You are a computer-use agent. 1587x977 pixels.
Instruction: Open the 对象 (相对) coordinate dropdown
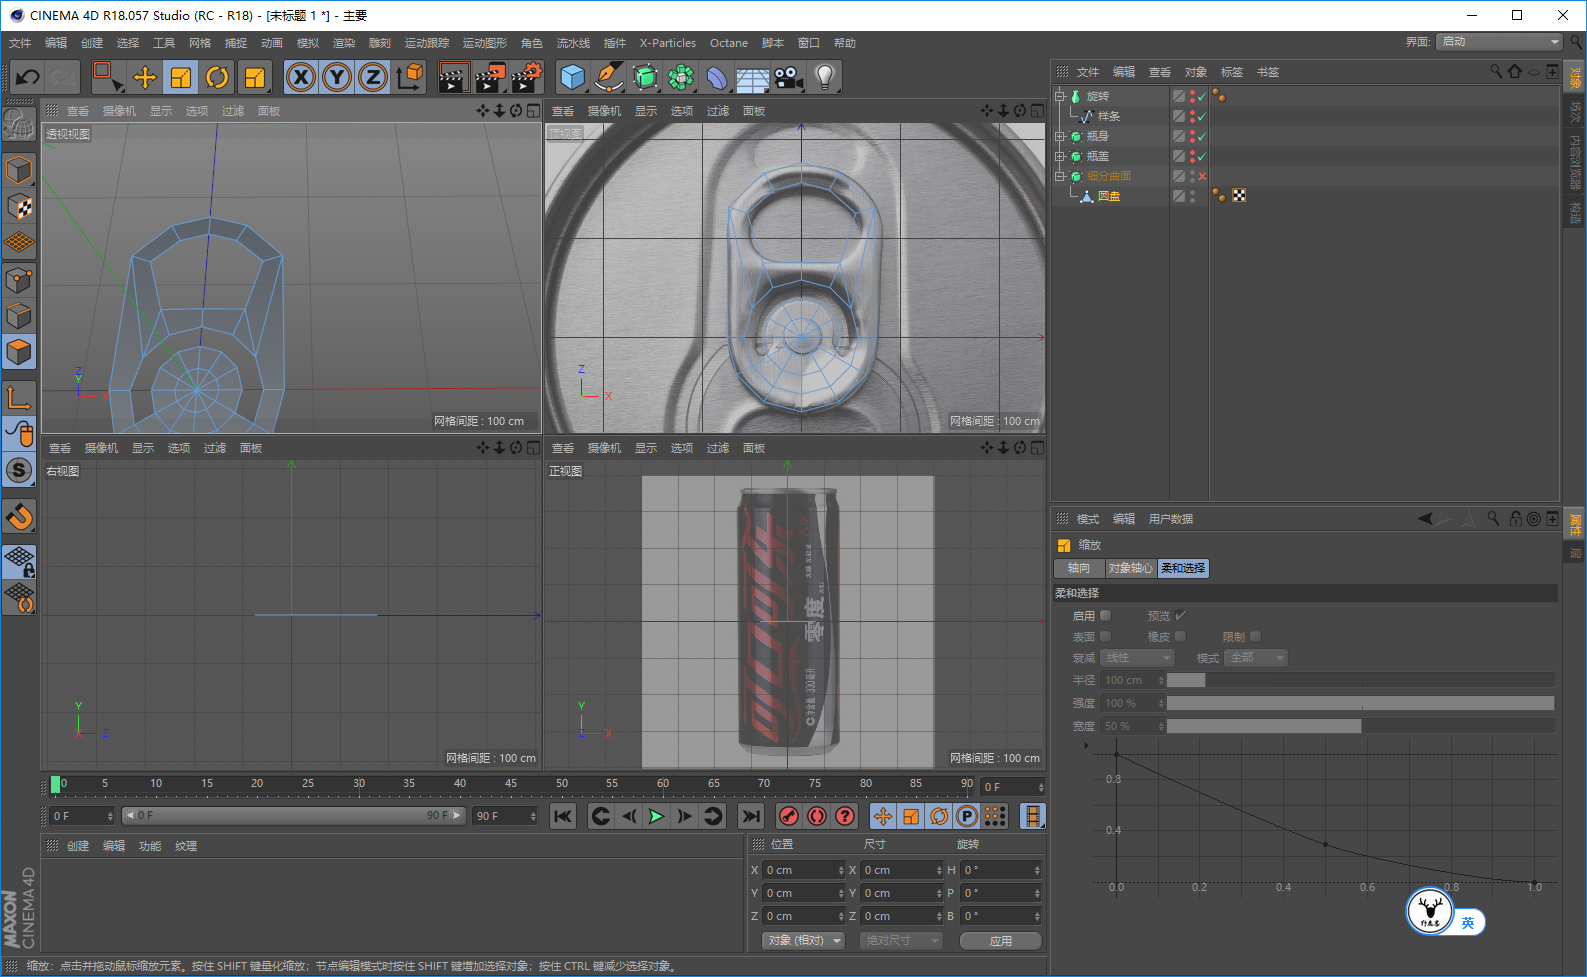[804, 941]
